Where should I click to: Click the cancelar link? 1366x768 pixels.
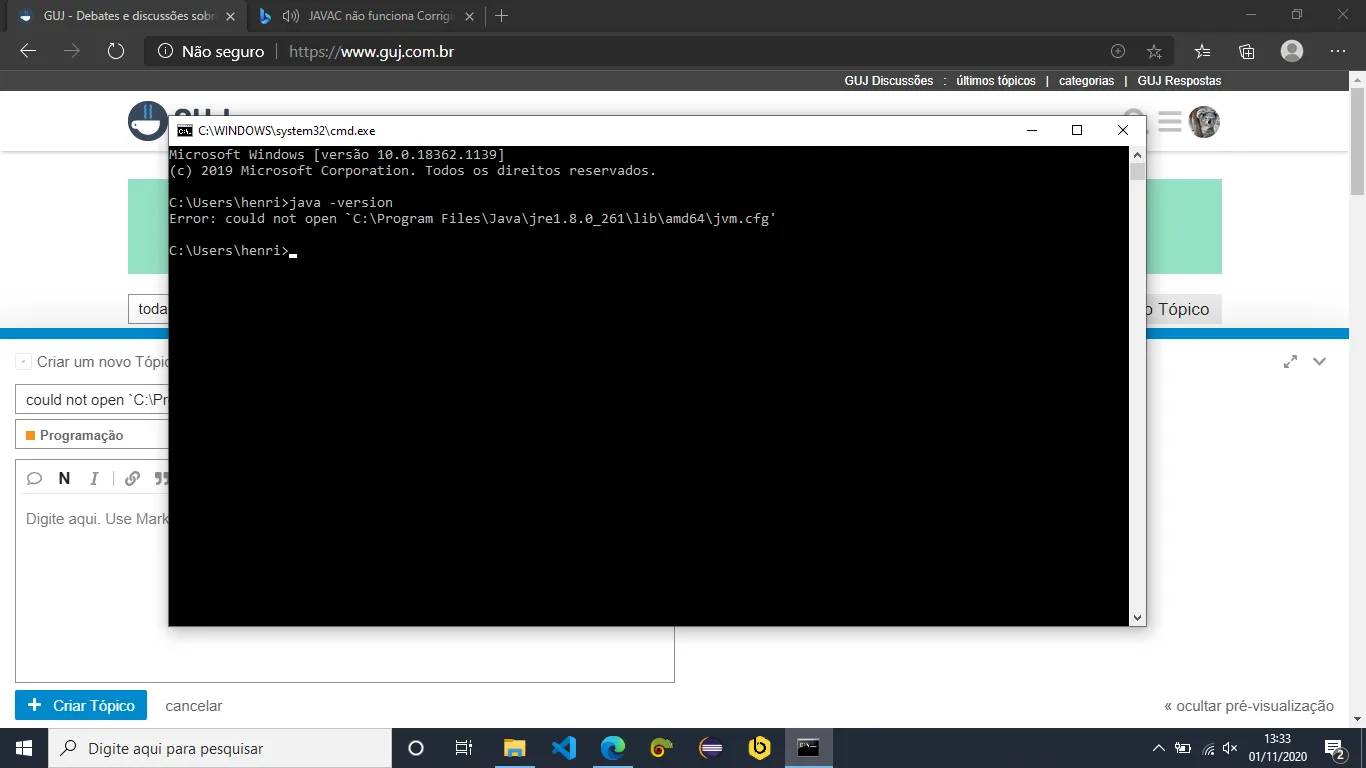pyautogui.click(x=194, y=706)
